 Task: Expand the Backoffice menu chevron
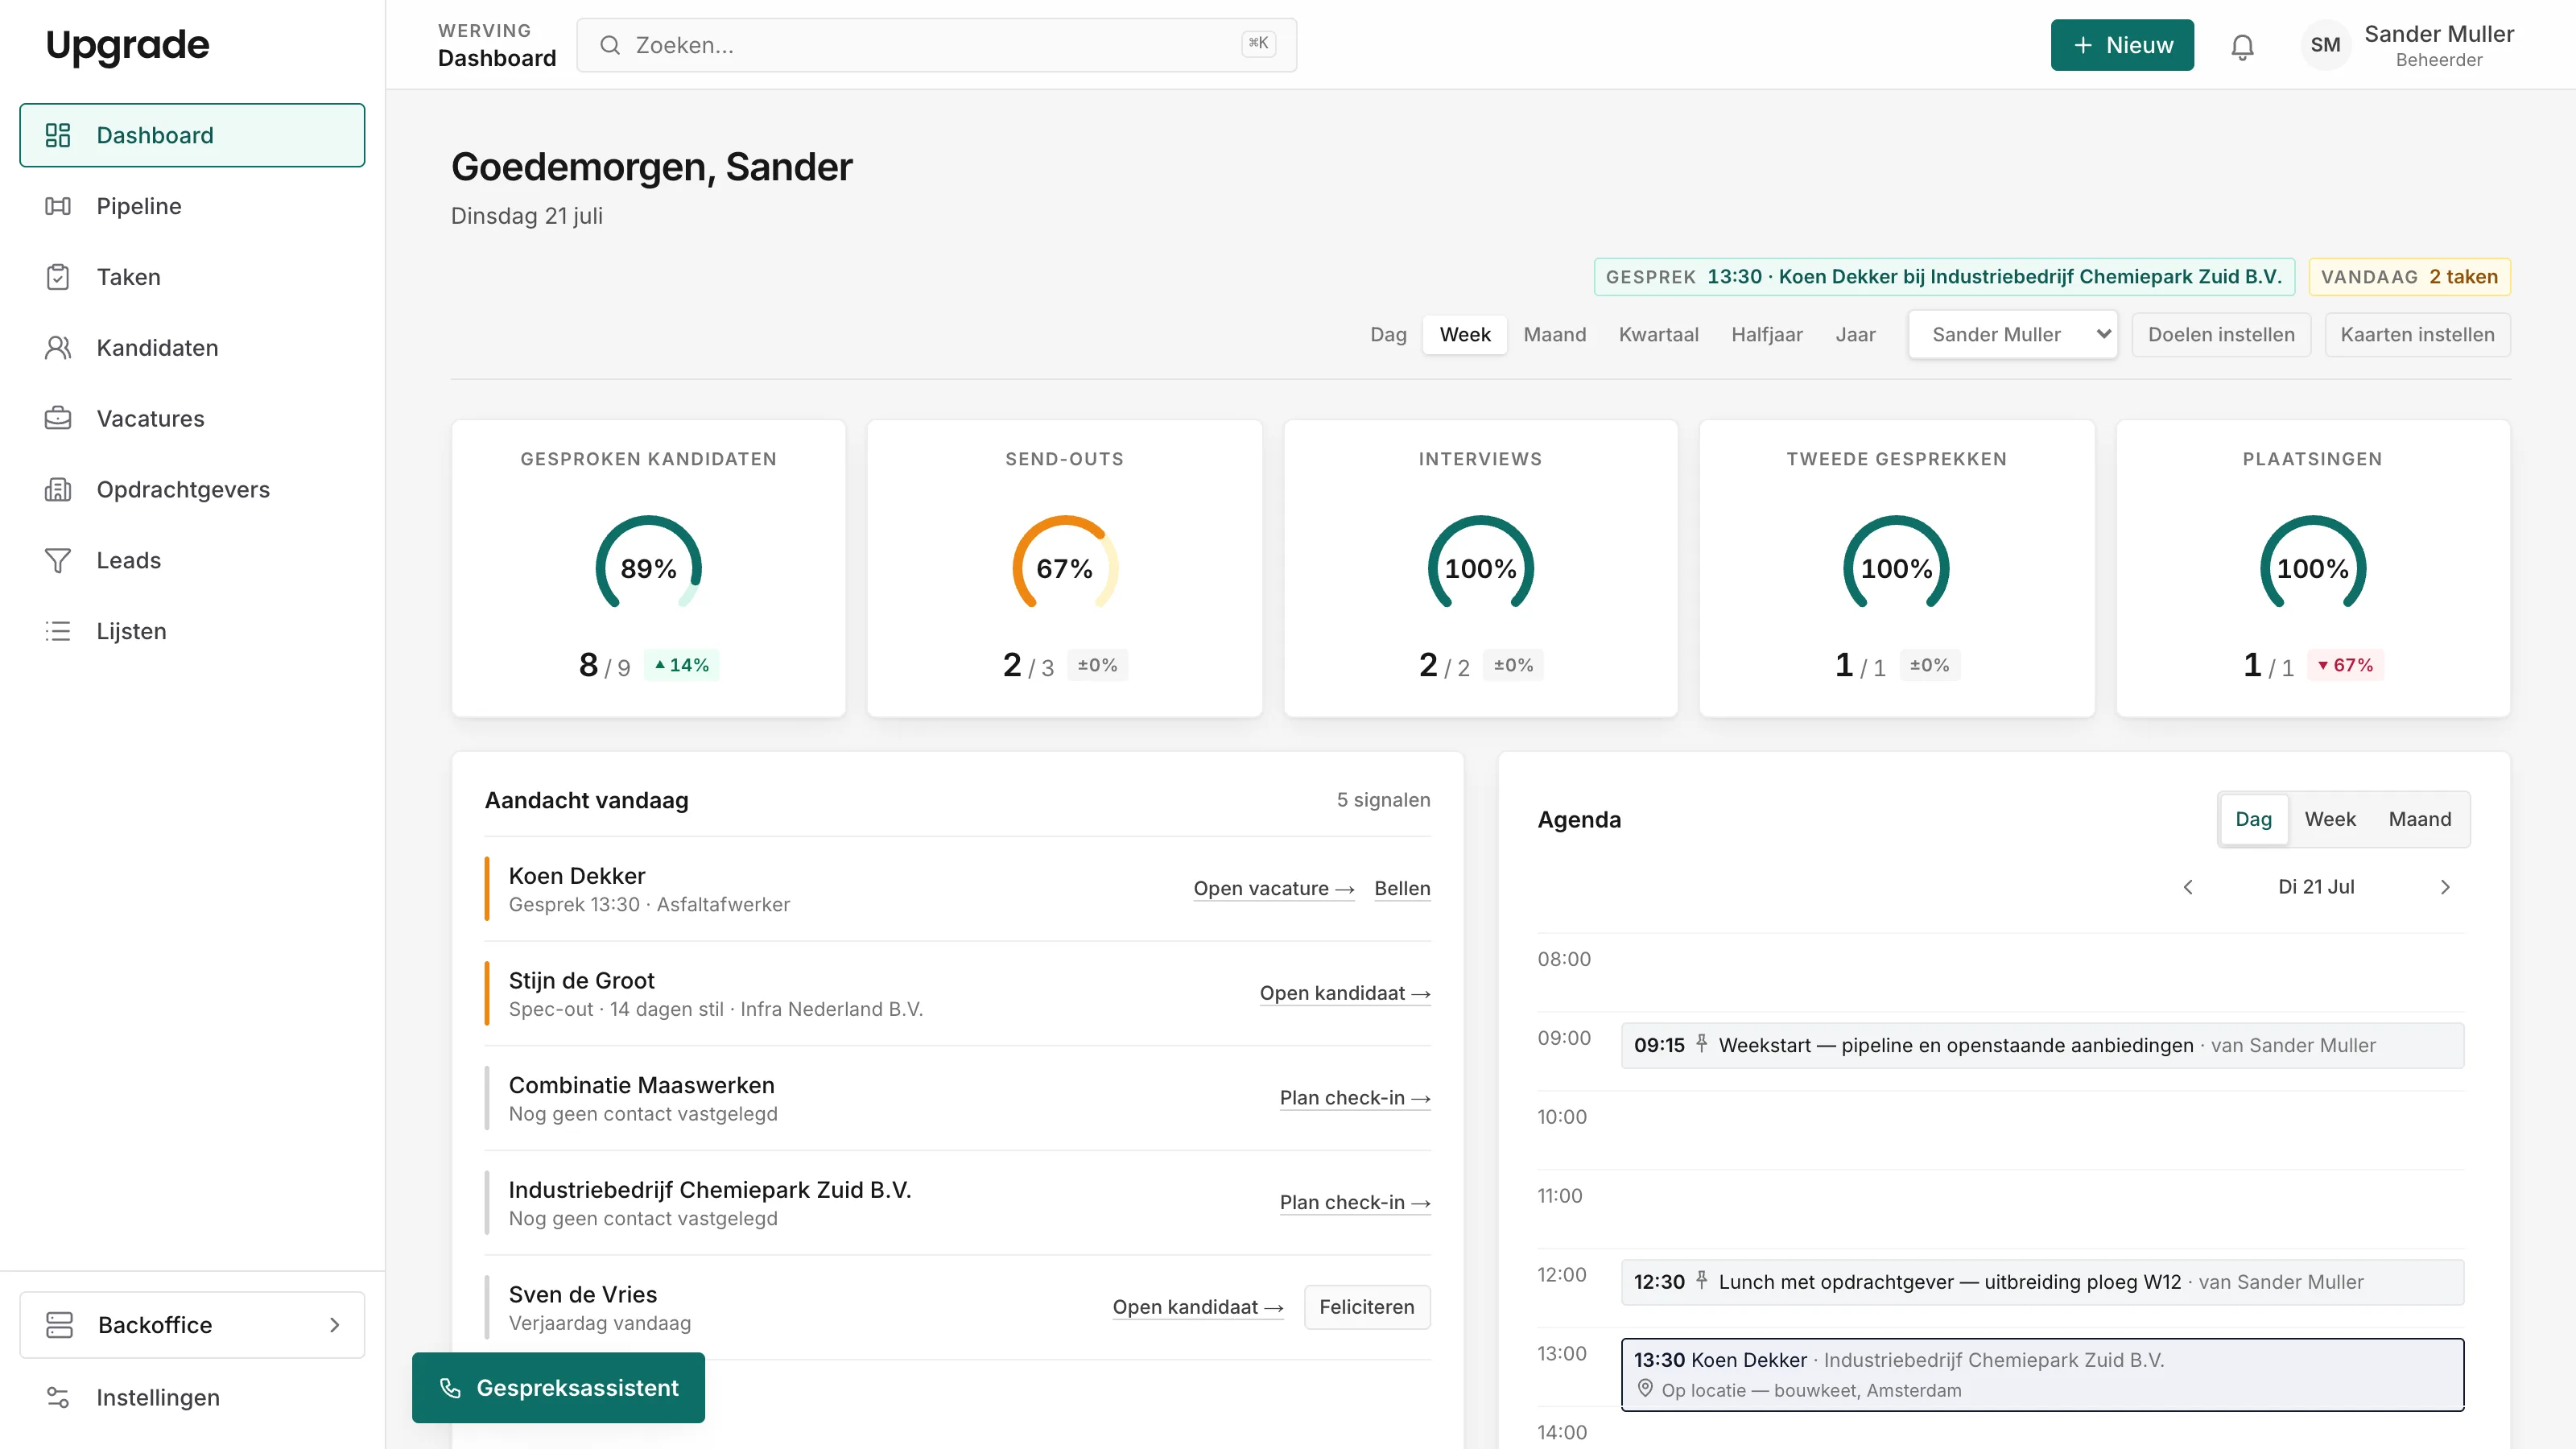[335, 1325]
